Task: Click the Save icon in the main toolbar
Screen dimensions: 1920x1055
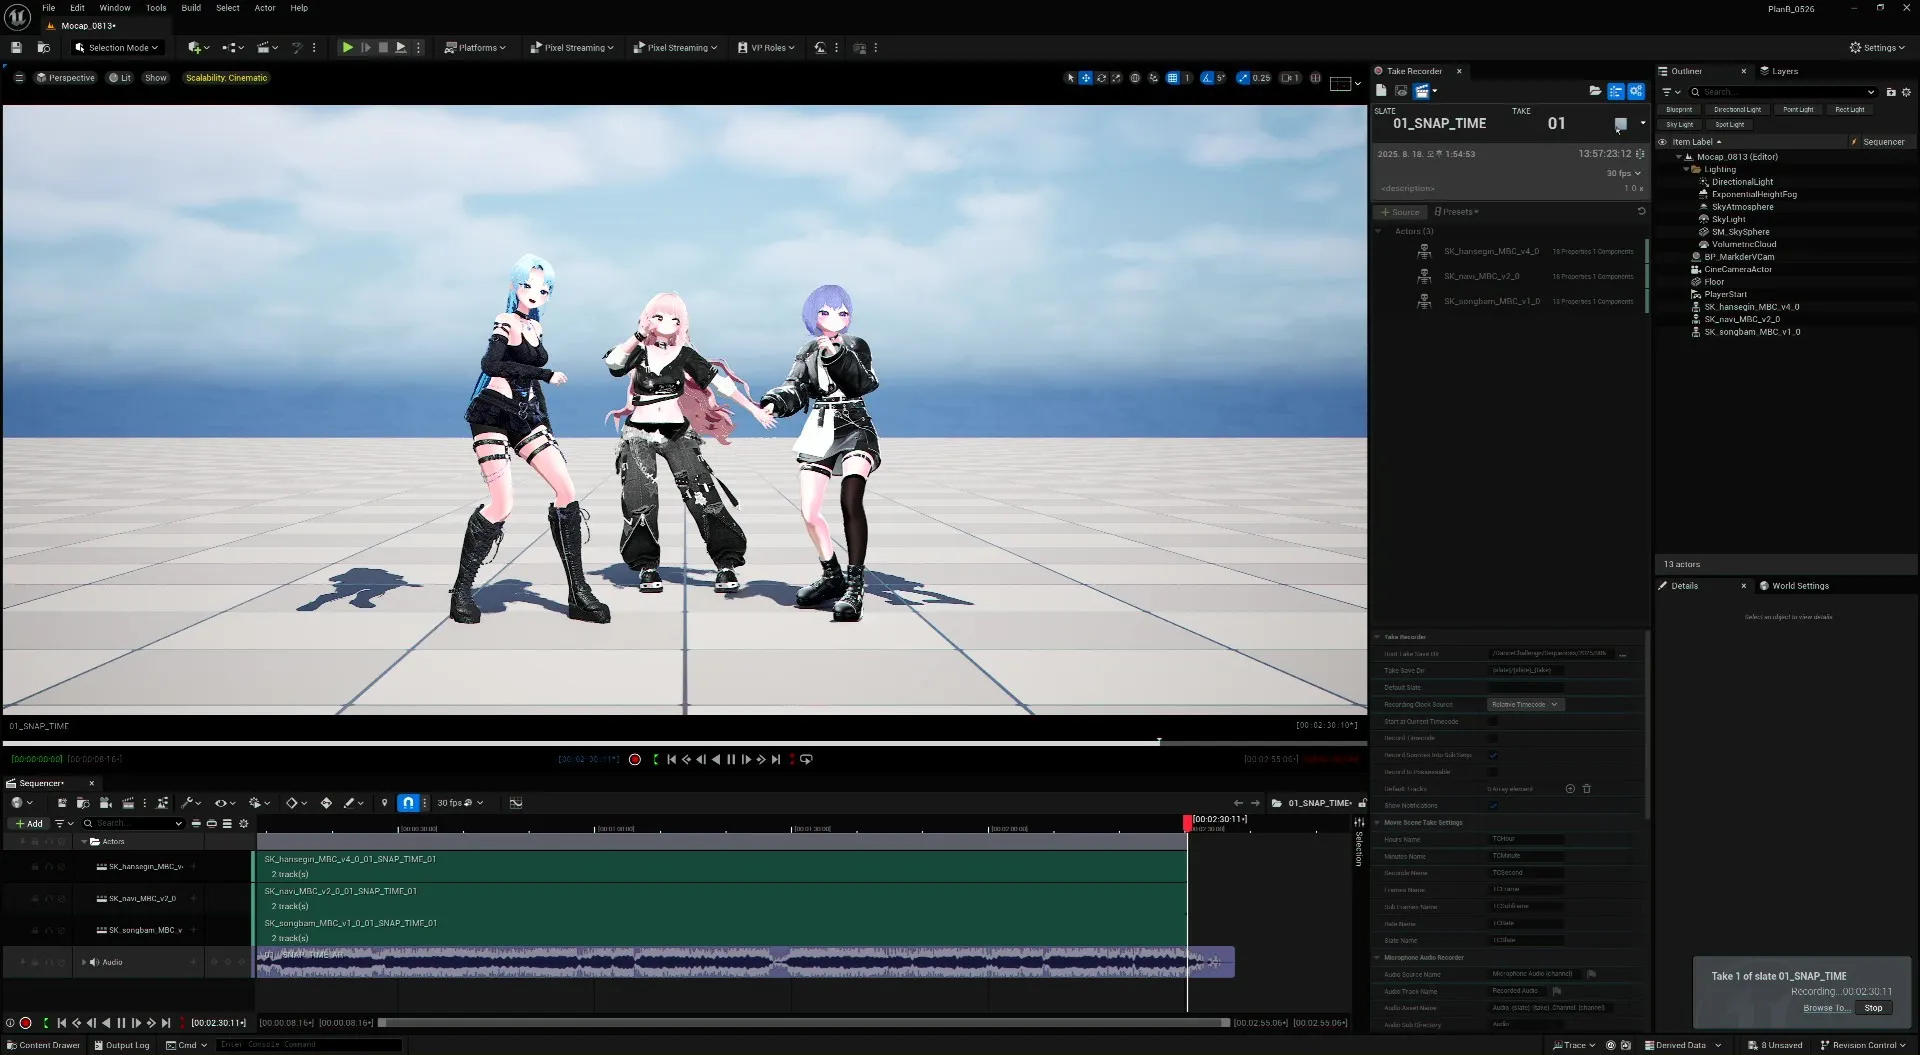Action: pyautogui.click(x=16, y=47)
